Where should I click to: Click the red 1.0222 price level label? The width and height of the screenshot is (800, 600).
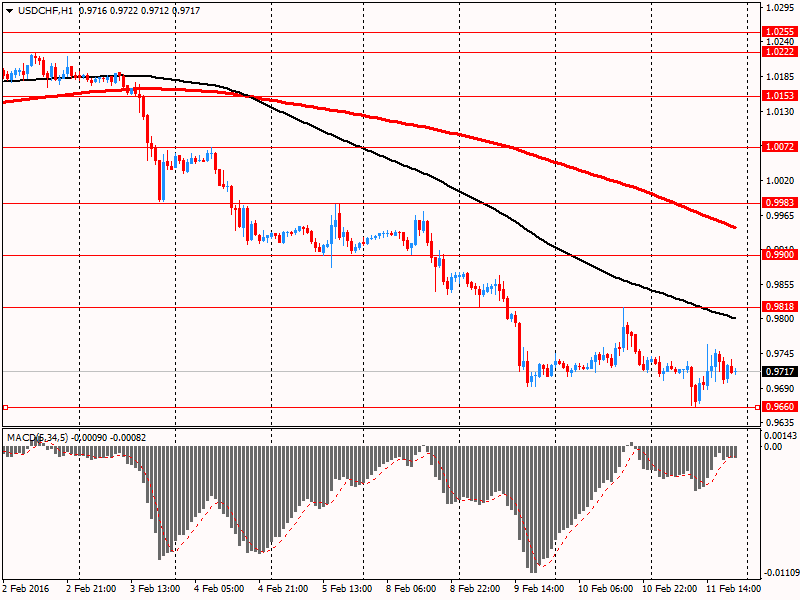[x=780, y=52]
